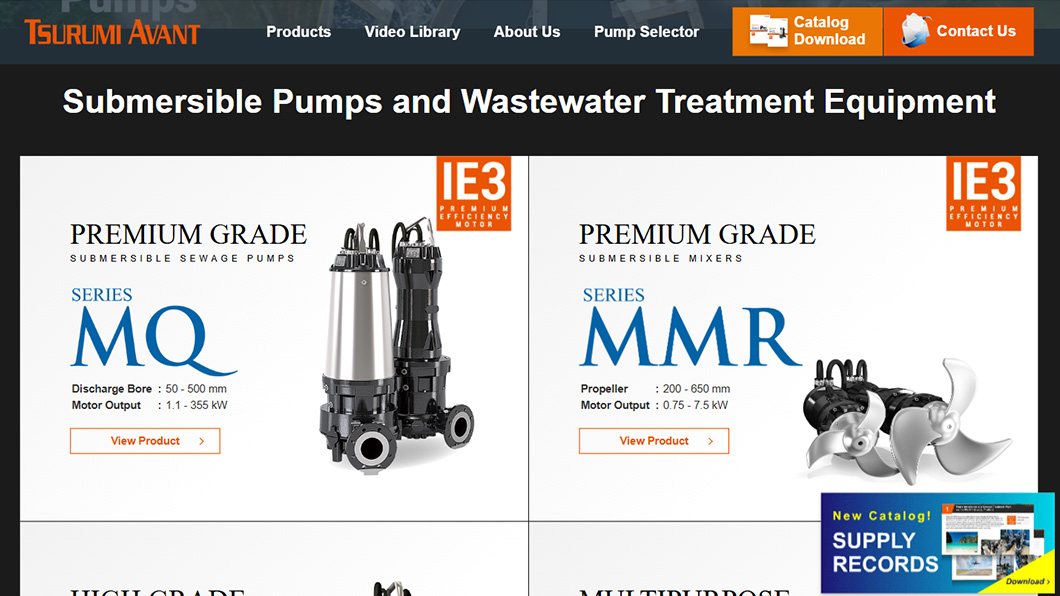Click the Contact Us envelope icon
The height and width of the screenshot is (596, 1060).
click(915, 30)
